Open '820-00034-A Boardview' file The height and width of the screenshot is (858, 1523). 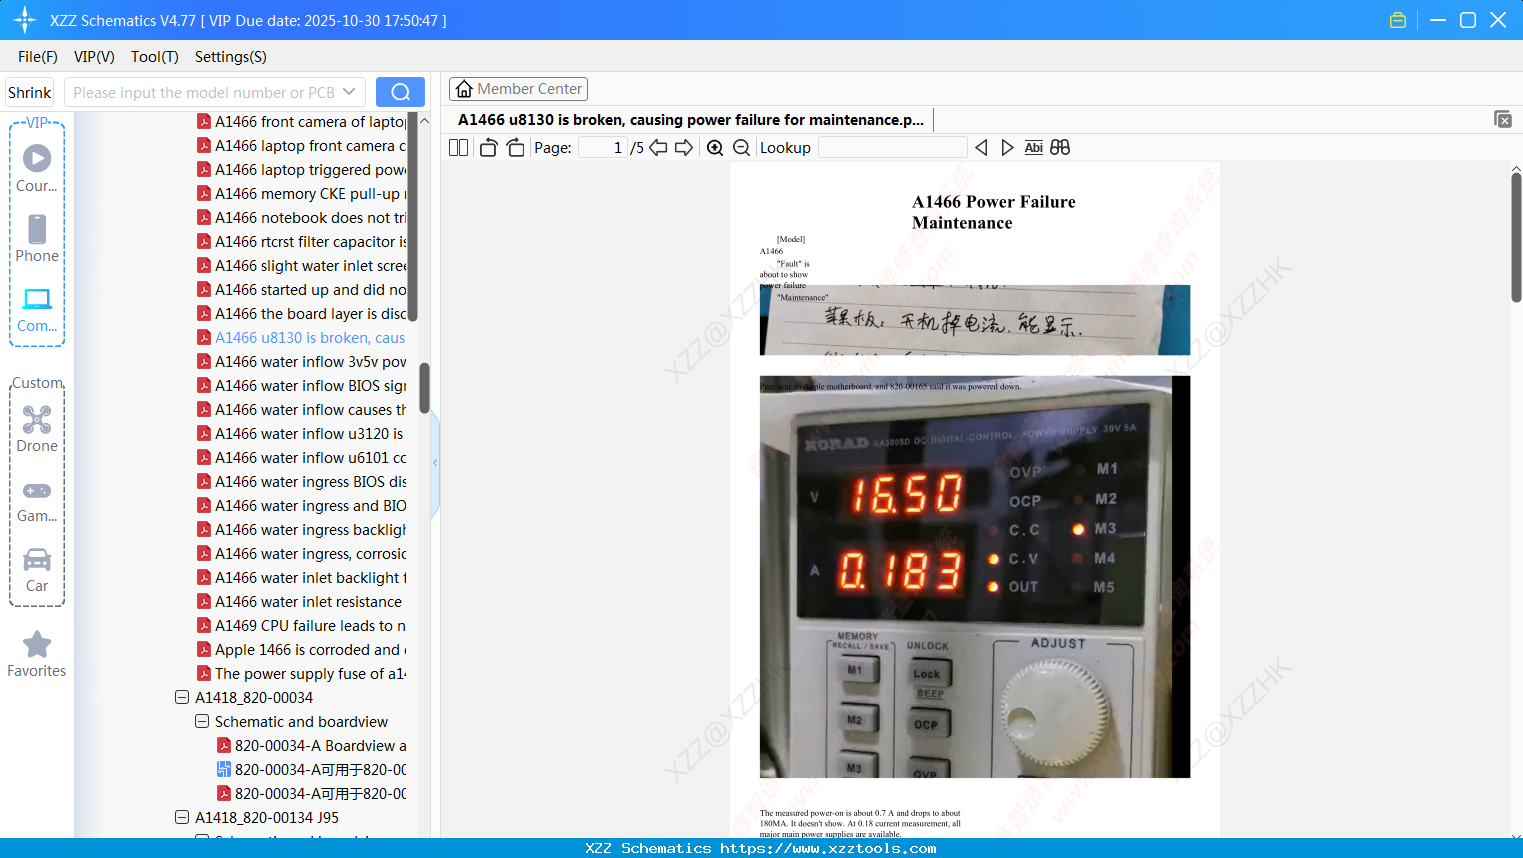pos(311,745)
